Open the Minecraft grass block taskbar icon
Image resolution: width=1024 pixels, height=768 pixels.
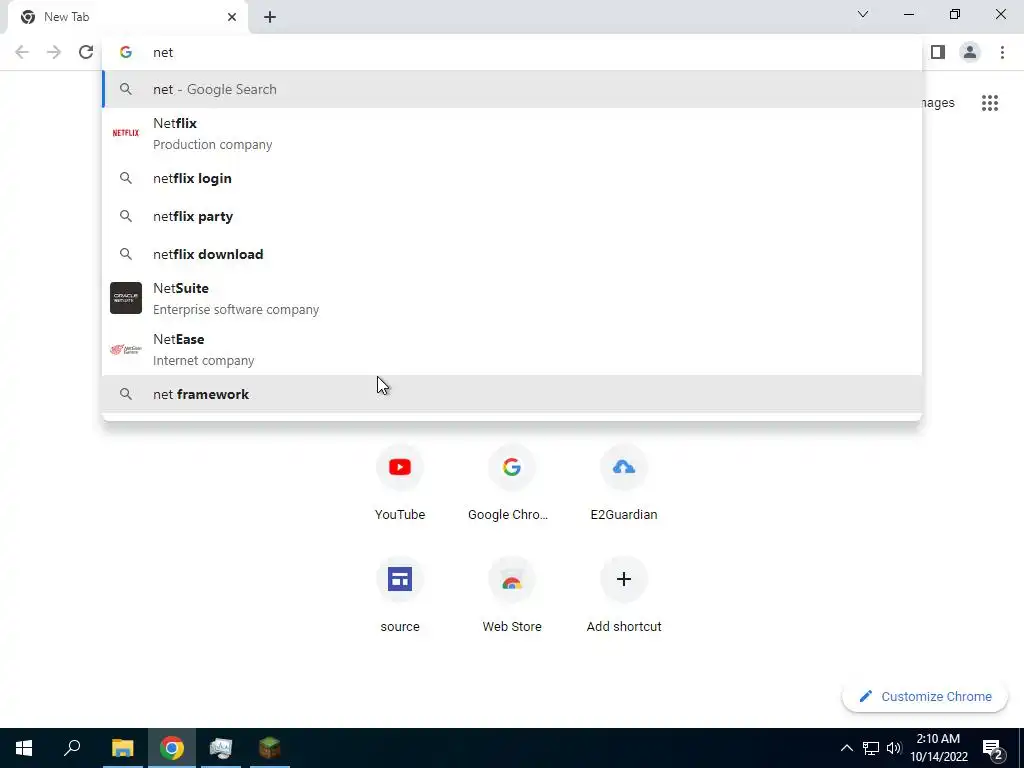pyautogui.click(x=270, y=748)
